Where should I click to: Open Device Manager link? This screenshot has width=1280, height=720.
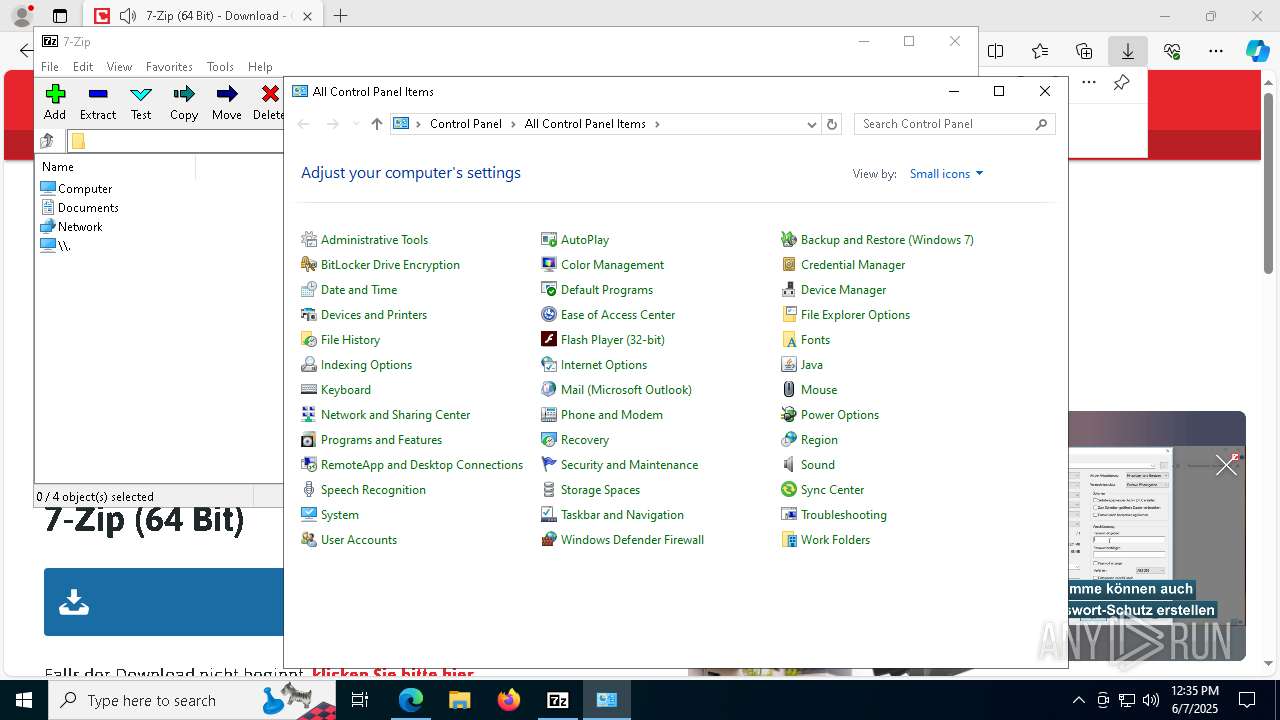tap(843, 290)
